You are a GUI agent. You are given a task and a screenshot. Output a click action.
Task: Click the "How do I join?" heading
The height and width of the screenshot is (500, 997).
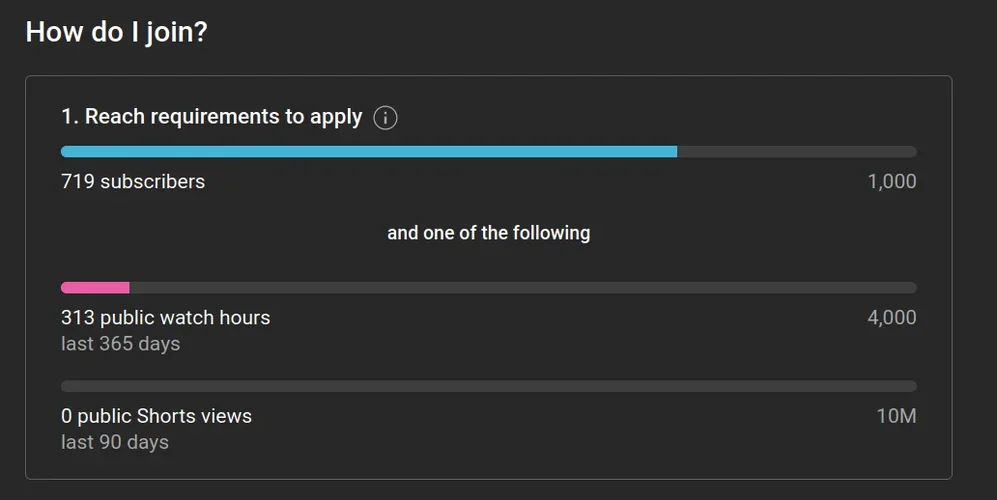click(116, 32)
